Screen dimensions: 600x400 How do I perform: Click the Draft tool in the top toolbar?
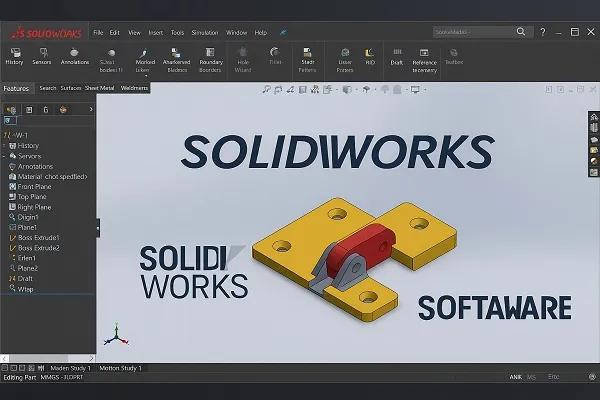click(397, 56)
